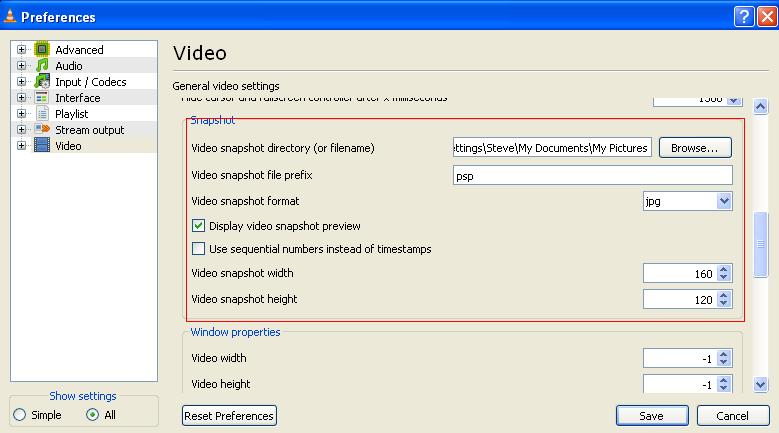
Task: Click the VLC cone title icon
Action: tap(9, 16)
